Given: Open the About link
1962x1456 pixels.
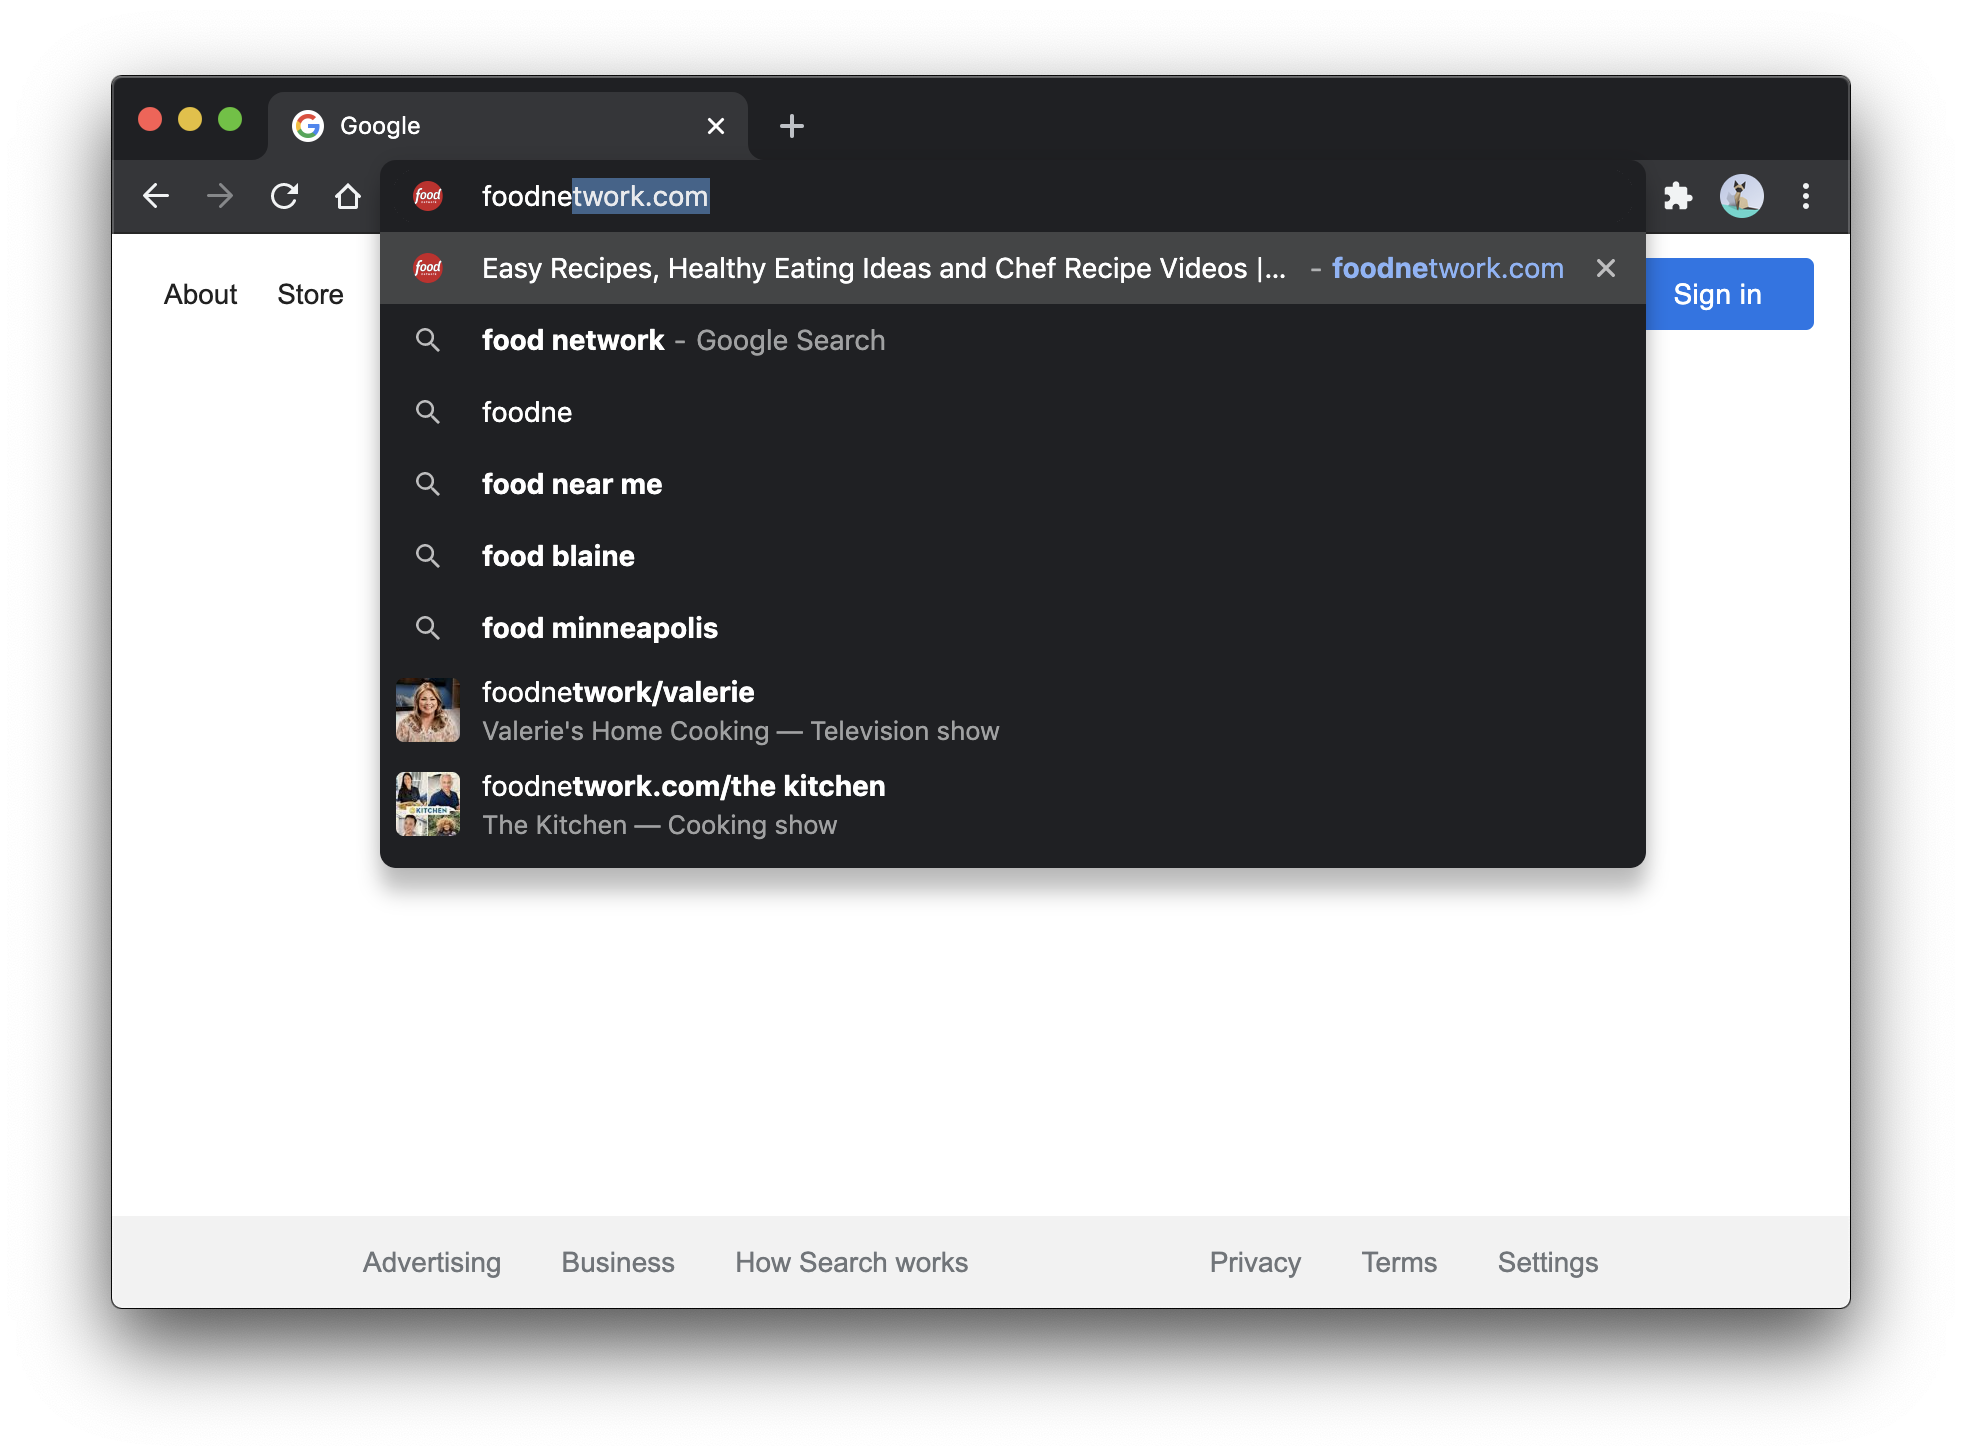Looking at the screenshot, I should [200, 294].
